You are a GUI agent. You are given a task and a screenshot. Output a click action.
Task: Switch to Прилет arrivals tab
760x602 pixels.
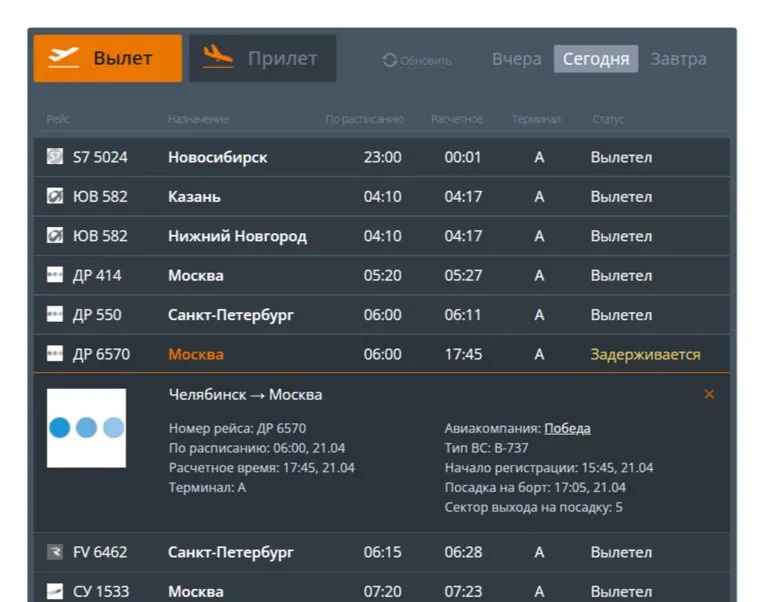coord(263,58)
